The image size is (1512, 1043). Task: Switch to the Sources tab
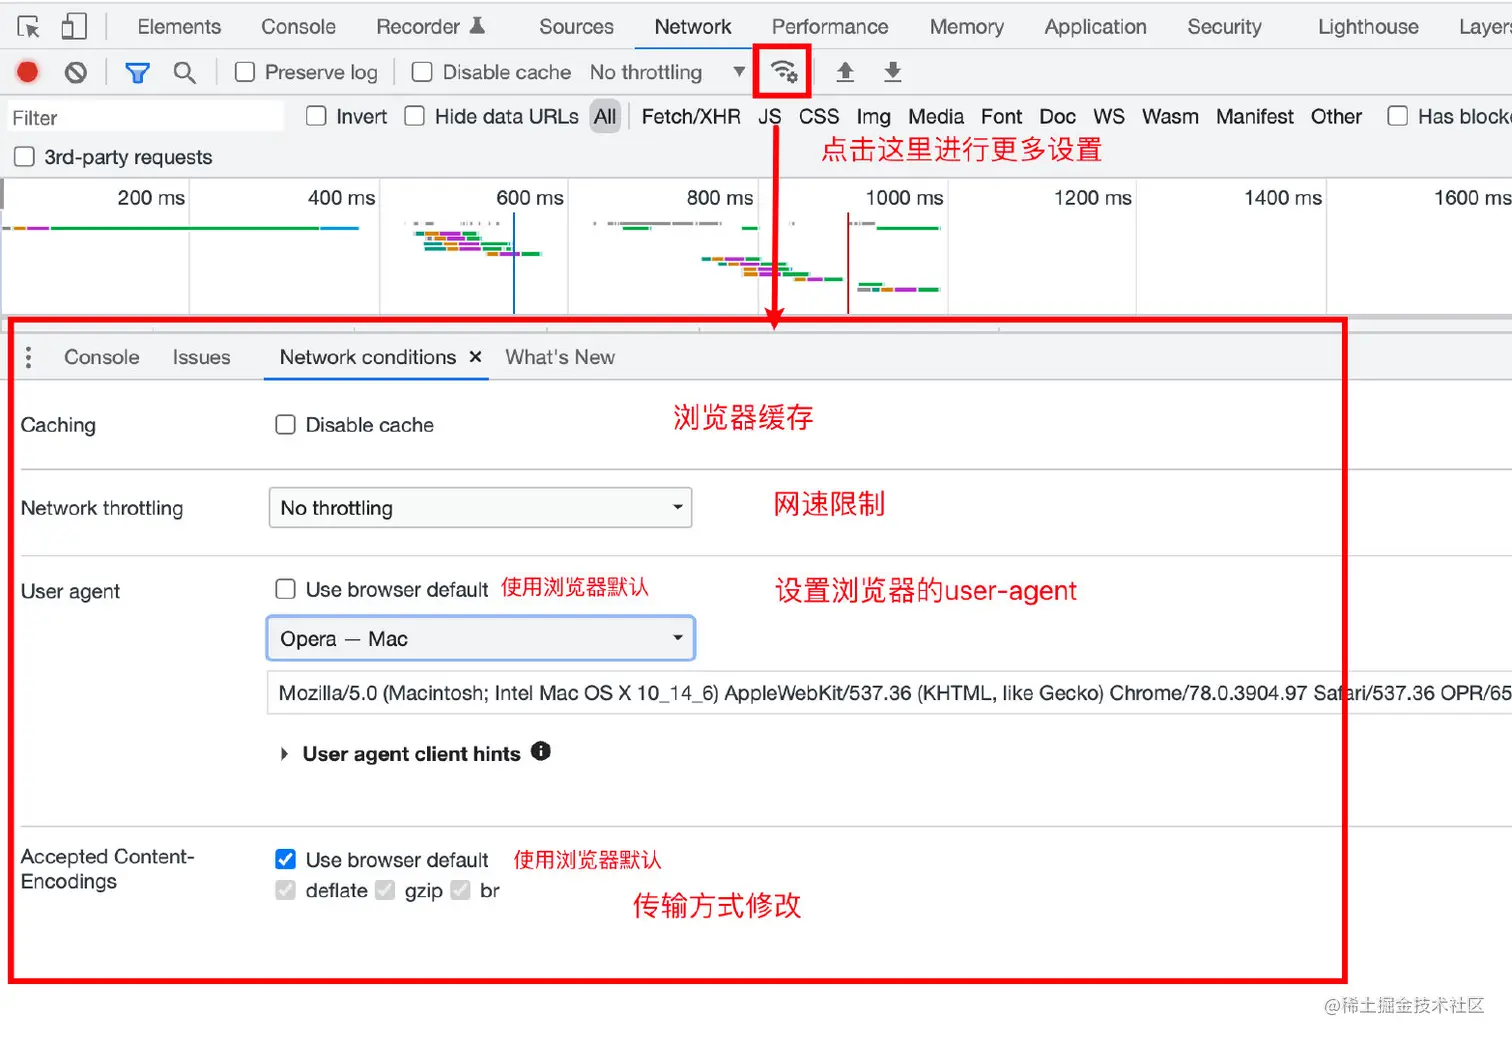576,27
